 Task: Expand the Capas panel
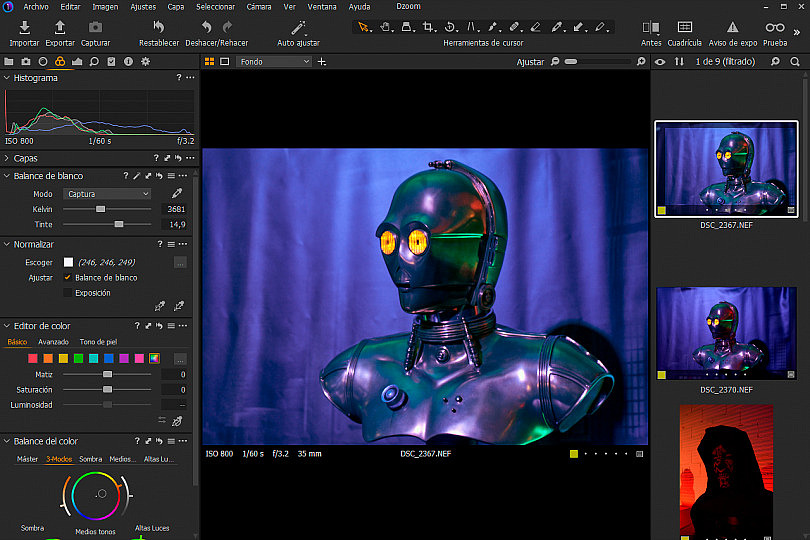click(x=7, y=158)
